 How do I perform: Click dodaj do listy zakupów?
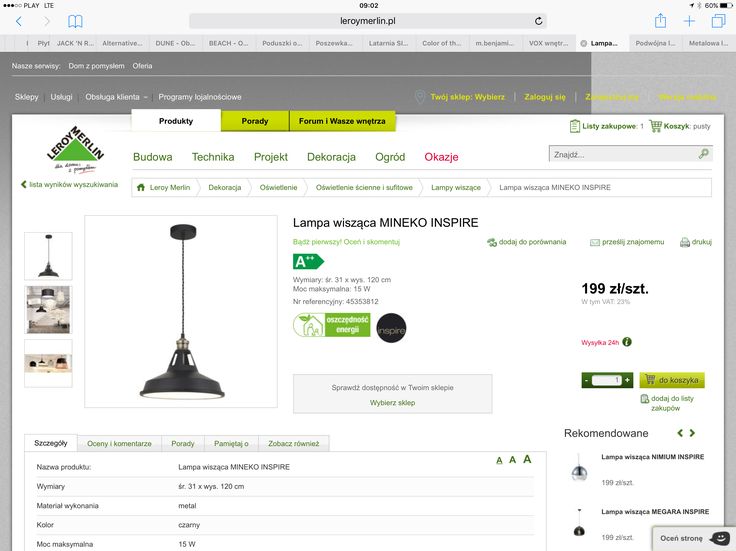pos(667,403)
